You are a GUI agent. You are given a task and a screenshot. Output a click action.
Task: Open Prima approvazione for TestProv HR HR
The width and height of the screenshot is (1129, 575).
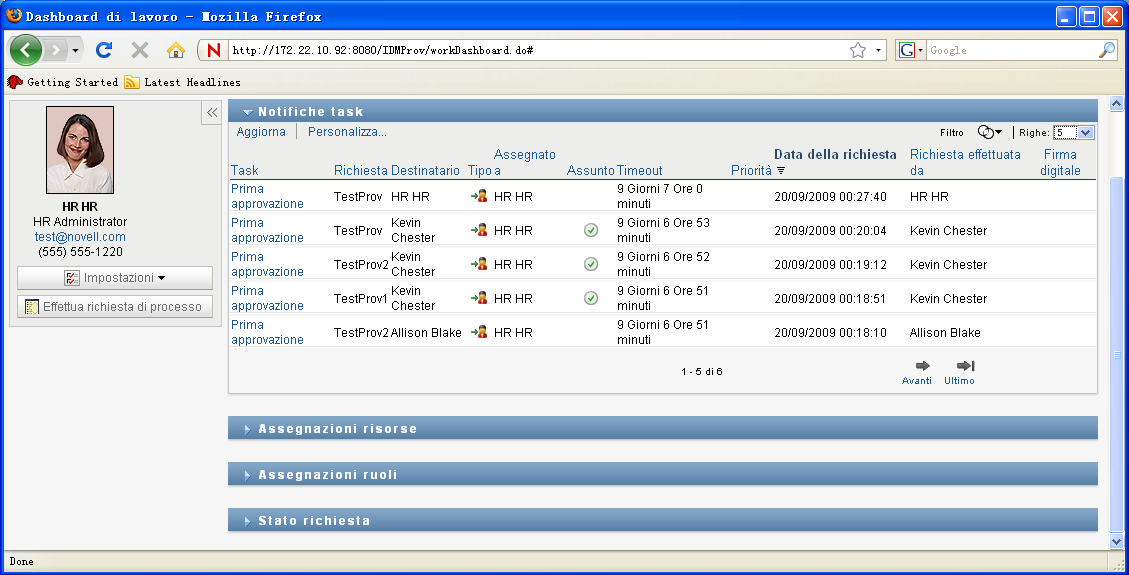pos(267,196)
